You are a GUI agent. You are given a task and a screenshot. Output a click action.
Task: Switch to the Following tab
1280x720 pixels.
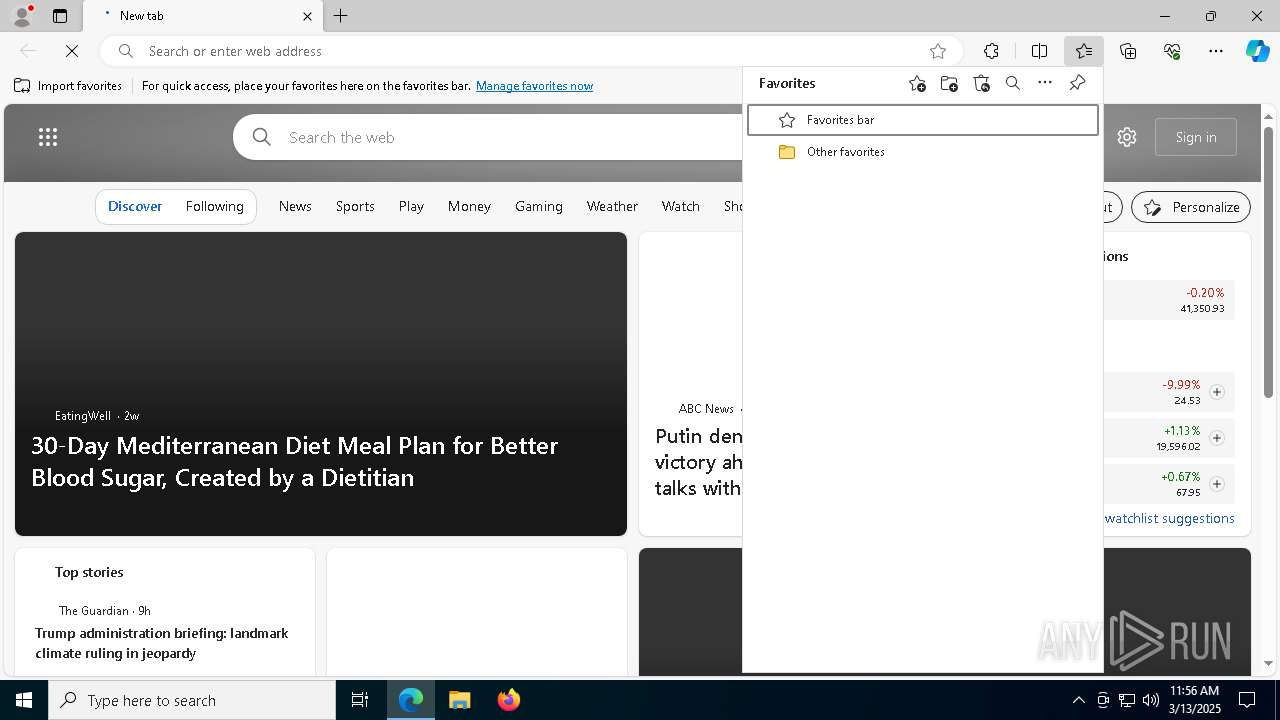(x=215, y=206)
